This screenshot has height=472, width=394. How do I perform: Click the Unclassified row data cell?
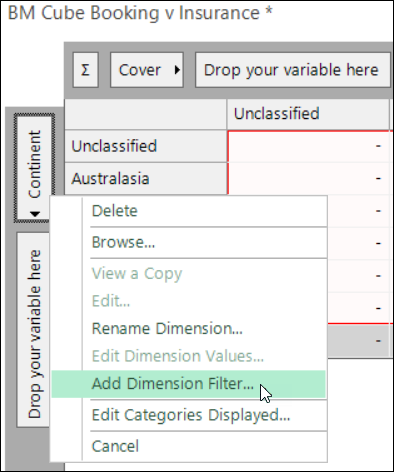(x=309, y=146)
